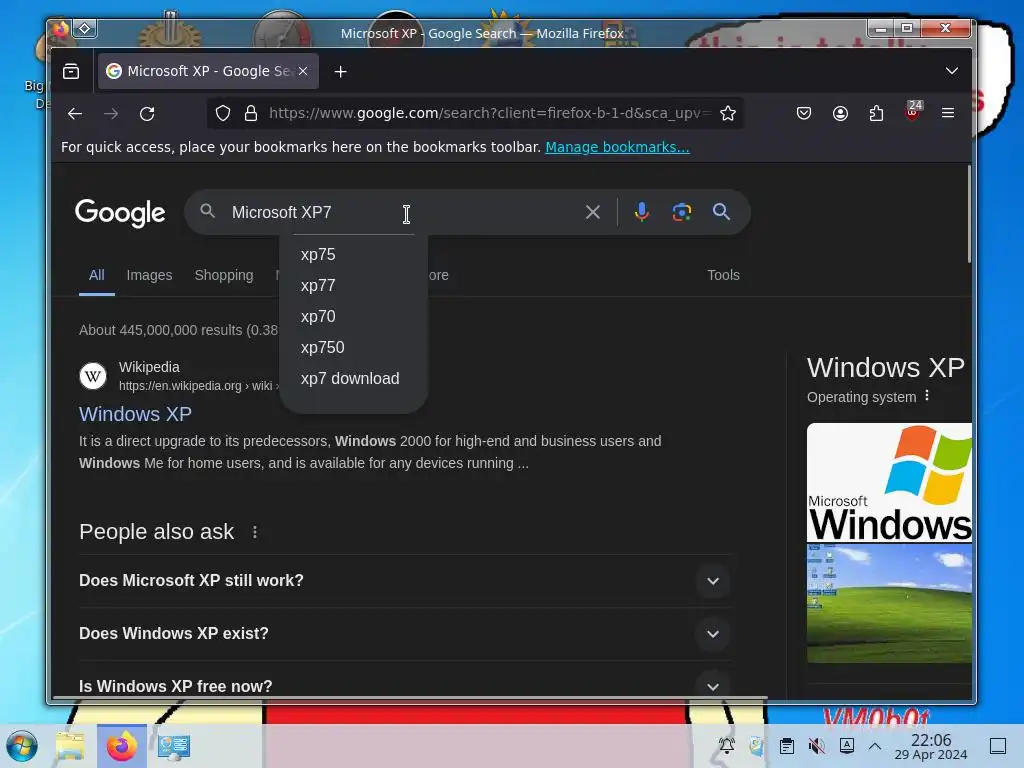The width and height of the screenshot is (1024, 768).
Task: Expand the list all tabs chevron
Action: coord(952,71)
